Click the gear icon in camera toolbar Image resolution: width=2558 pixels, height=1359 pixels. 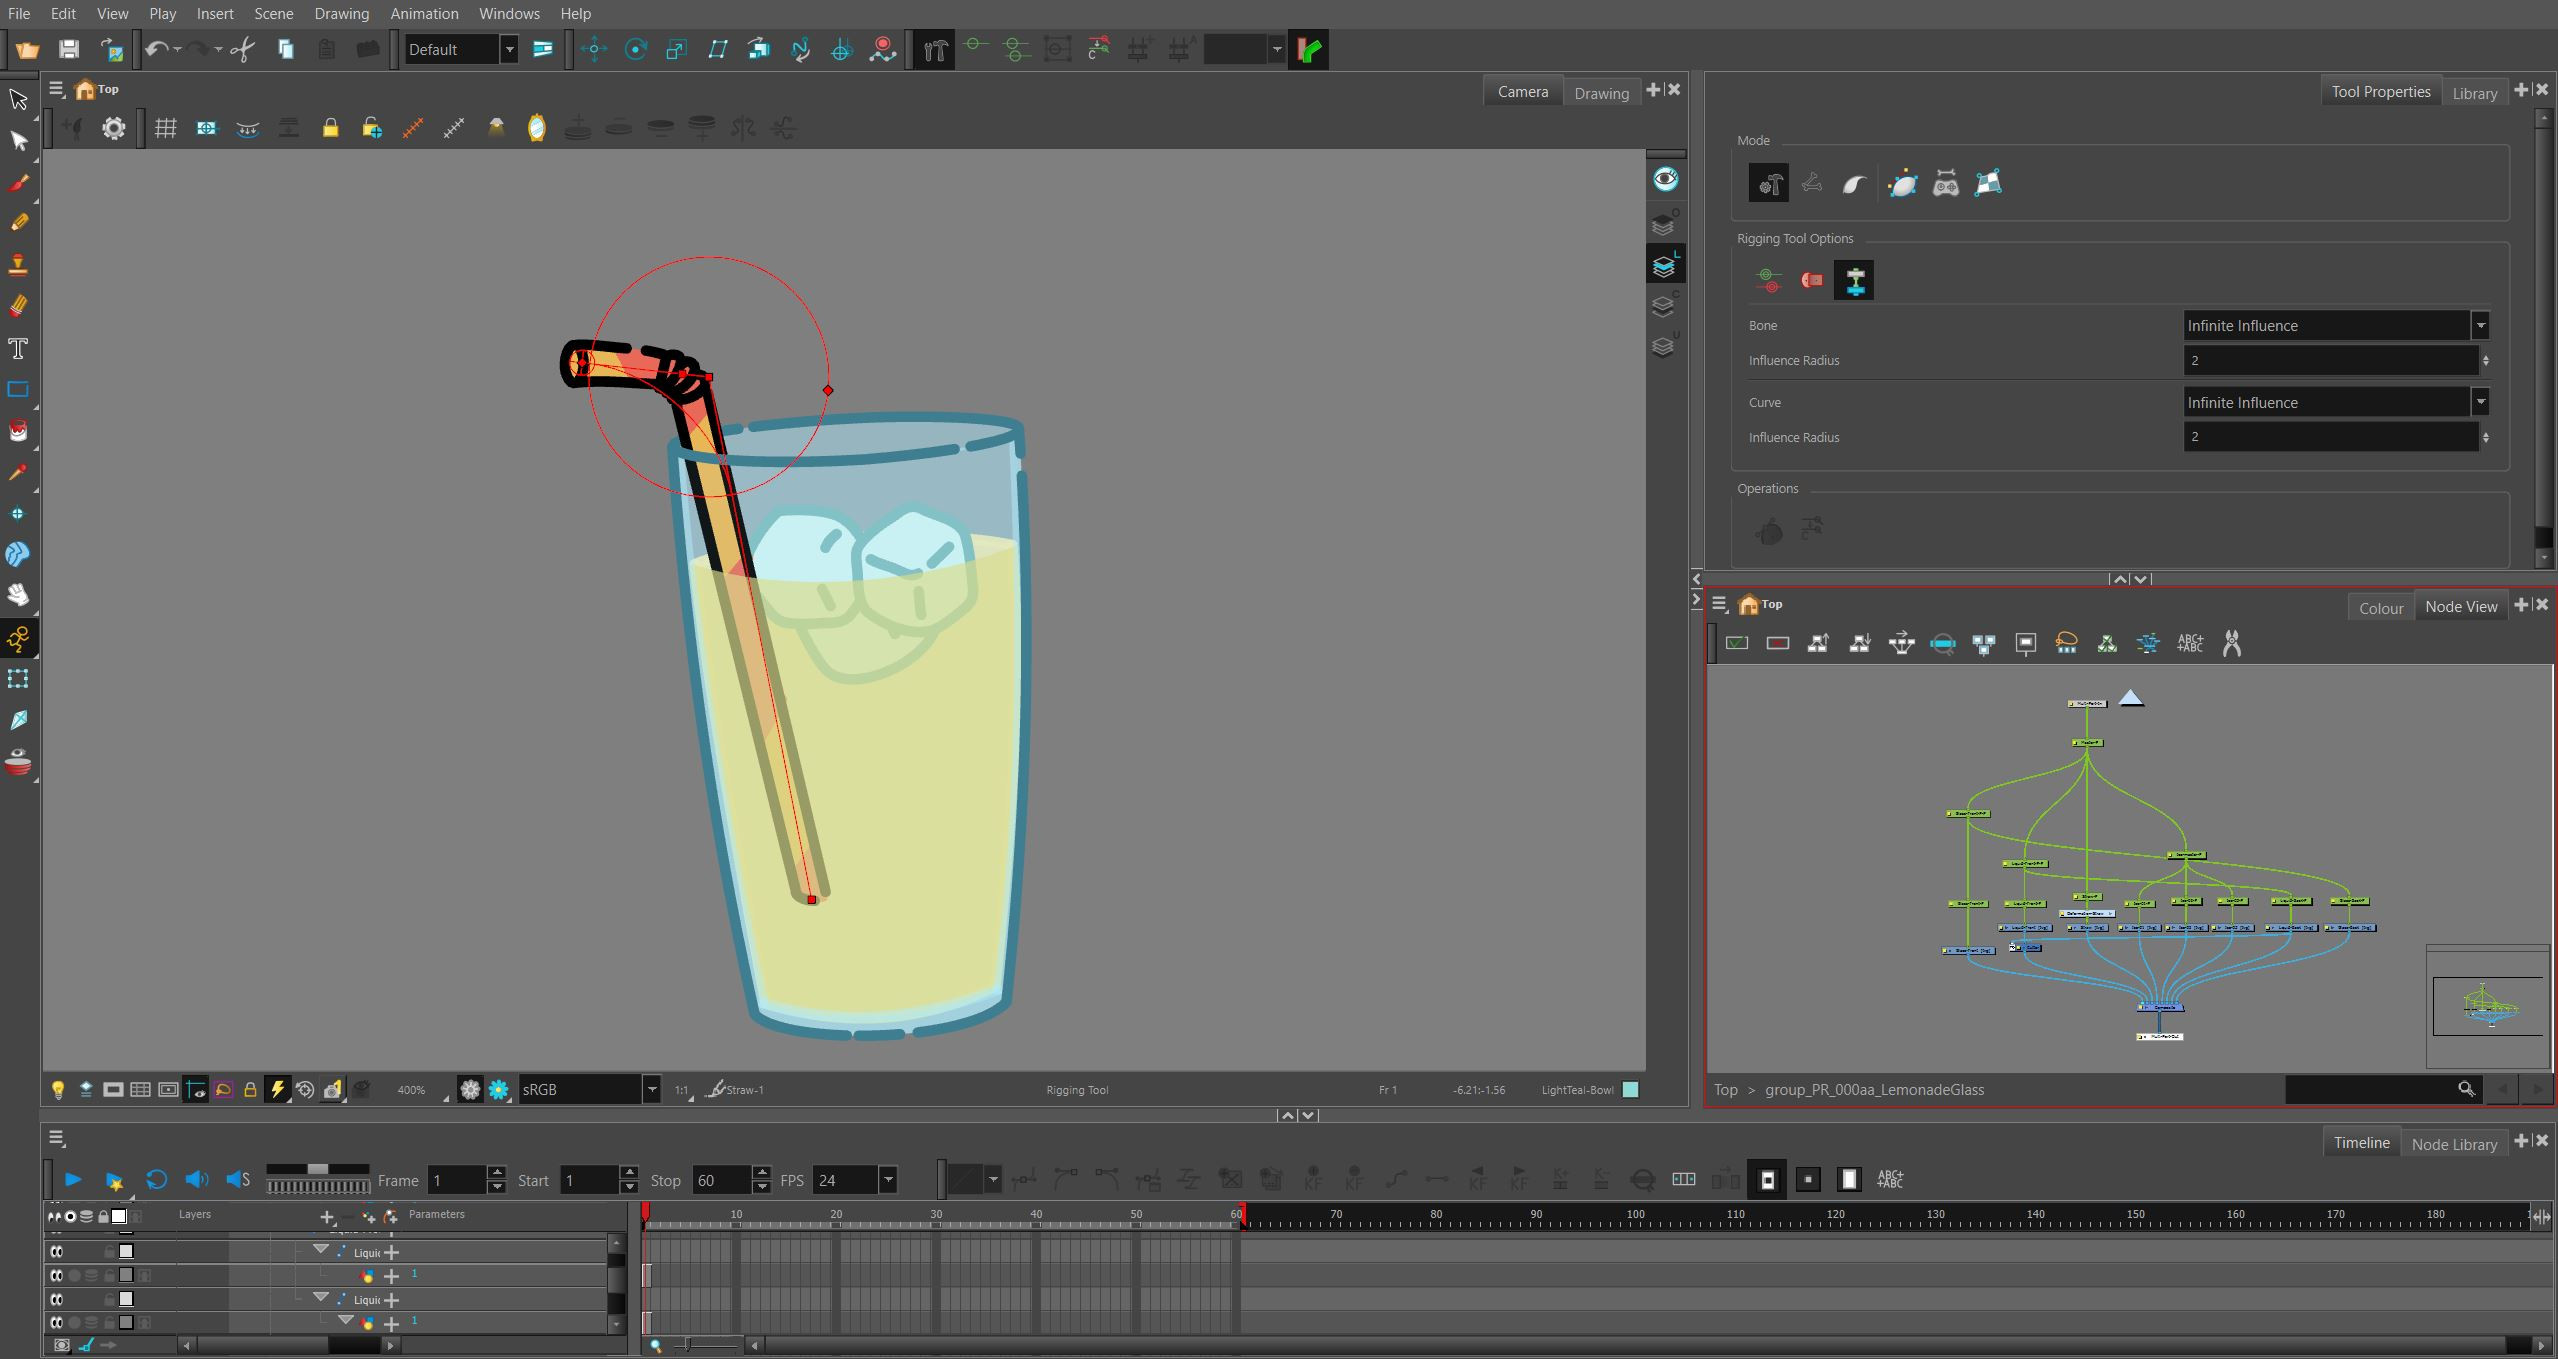click(114, 128)
